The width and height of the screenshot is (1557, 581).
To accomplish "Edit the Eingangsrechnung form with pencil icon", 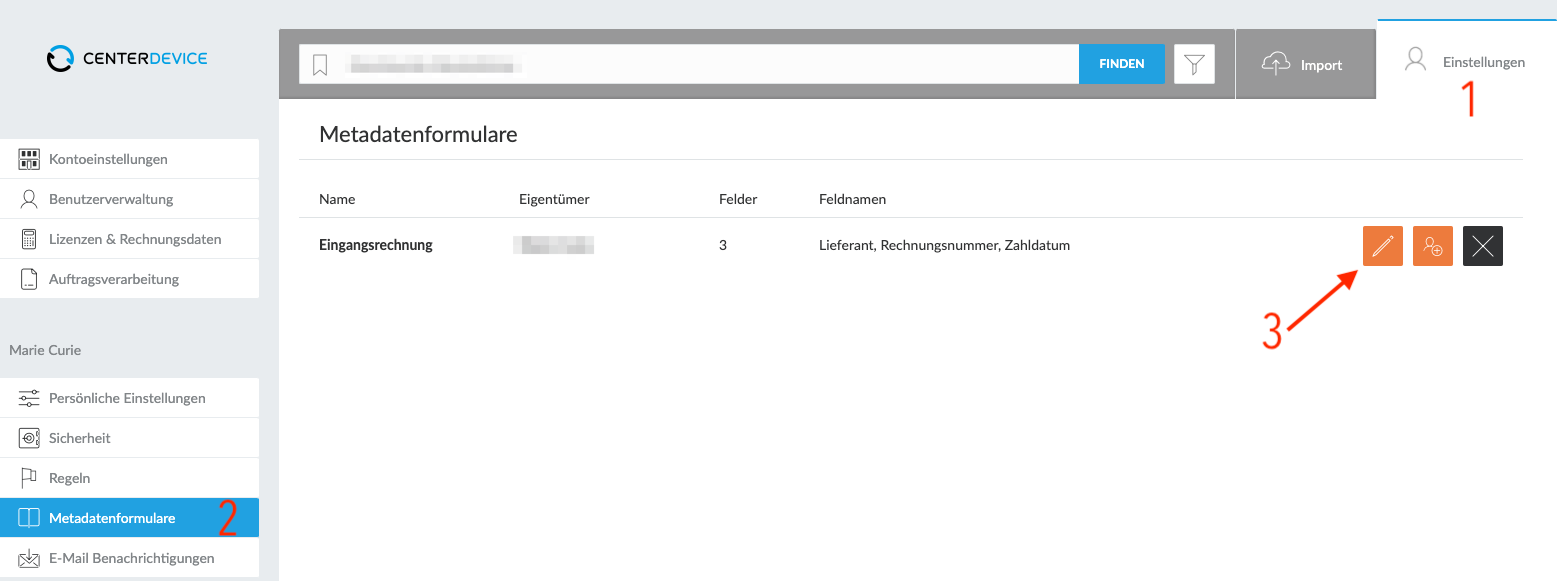I will pos(1383,246).
